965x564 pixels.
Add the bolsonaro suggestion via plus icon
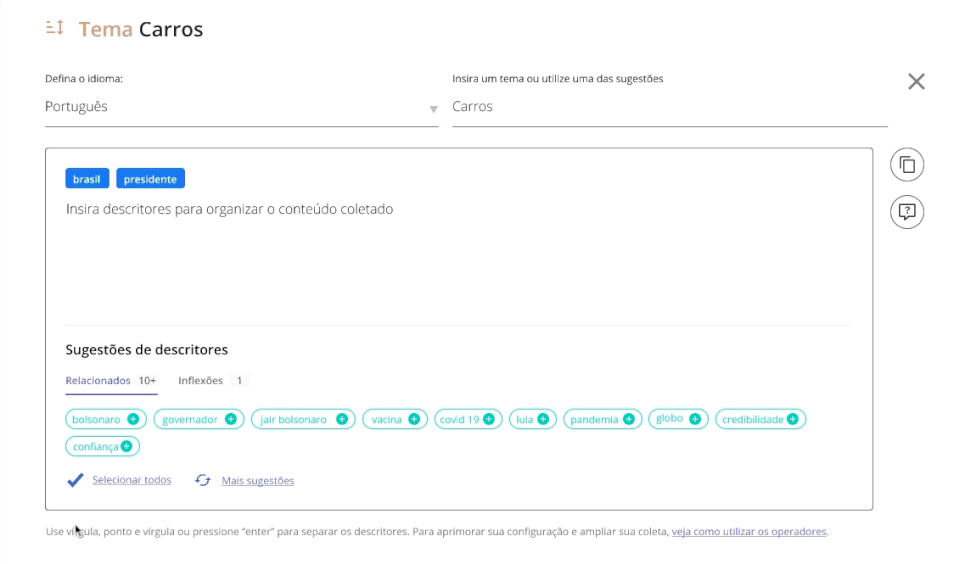pyautogui.click(x=133, y=419)
